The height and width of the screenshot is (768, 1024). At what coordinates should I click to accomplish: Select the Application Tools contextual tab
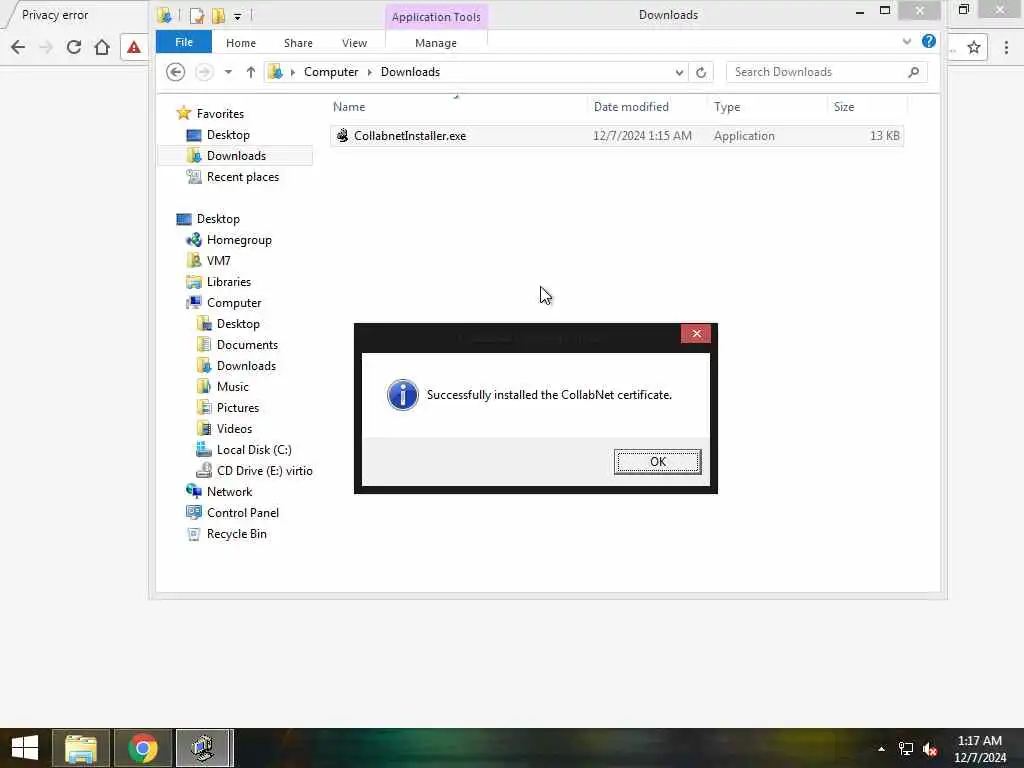(436, 17)
